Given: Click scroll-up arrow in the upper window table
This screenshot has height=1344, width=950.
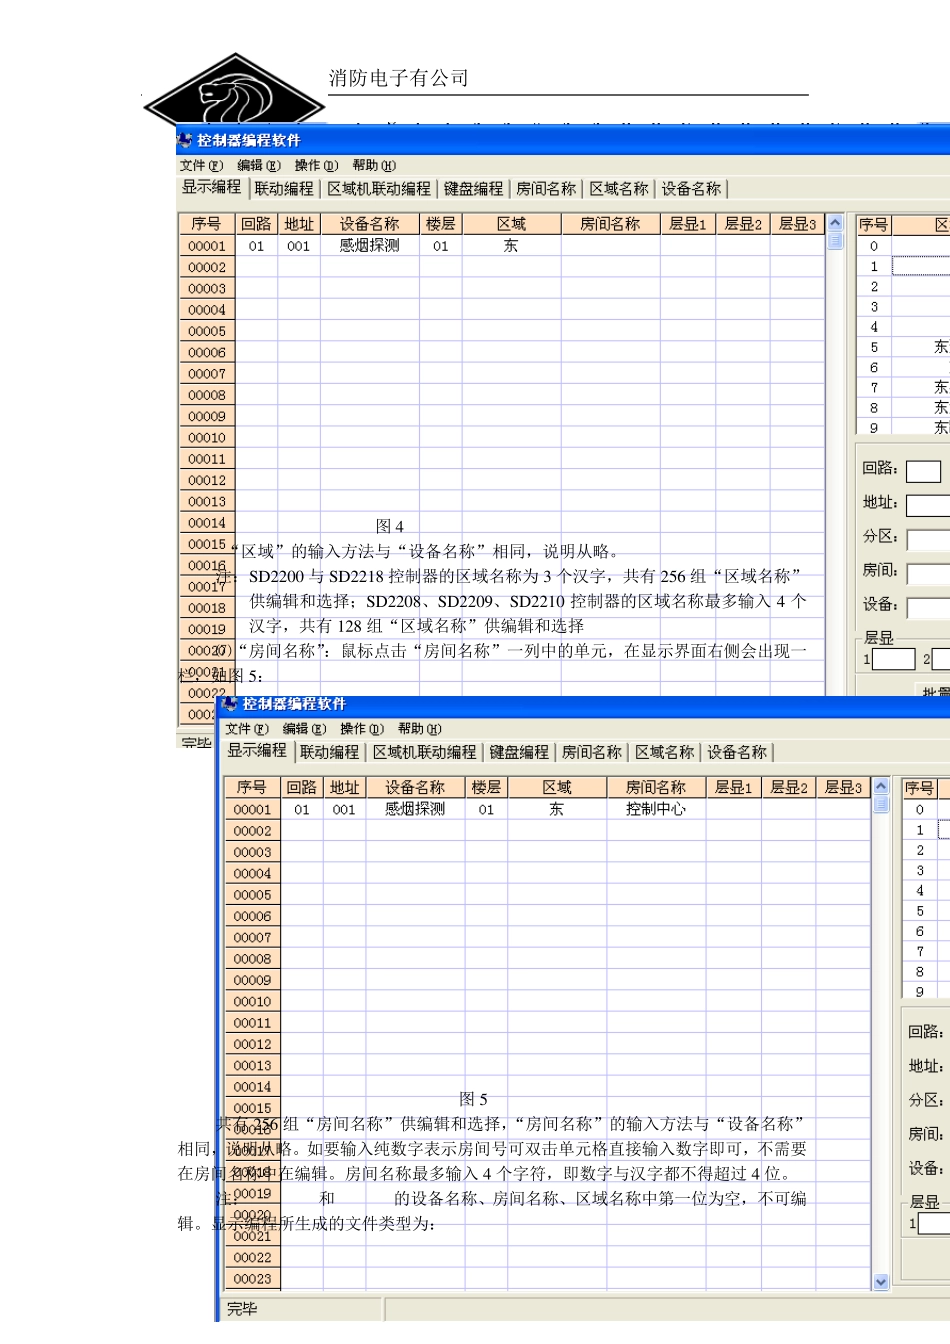Looking at the screenshot, I should tap(836, 224).
